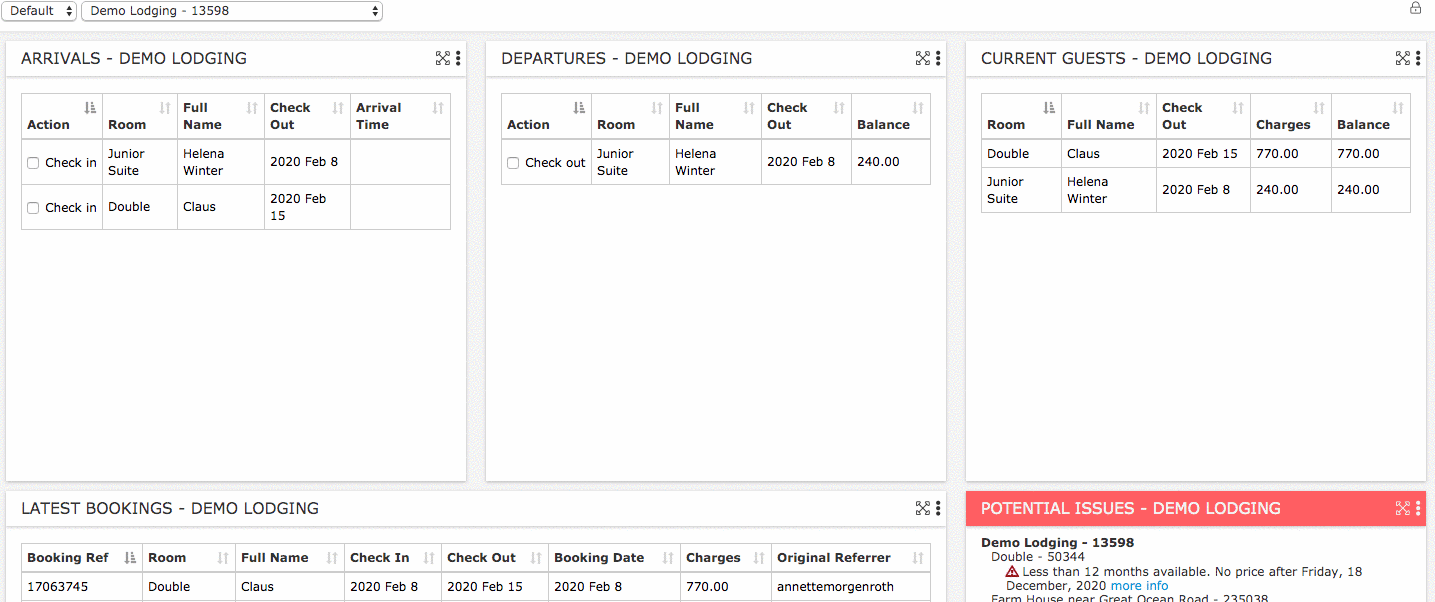Open the Default layout dropdown
The width and height of the screenshot is (1435, 602).
pyautogui.click(x=40, y=11)
